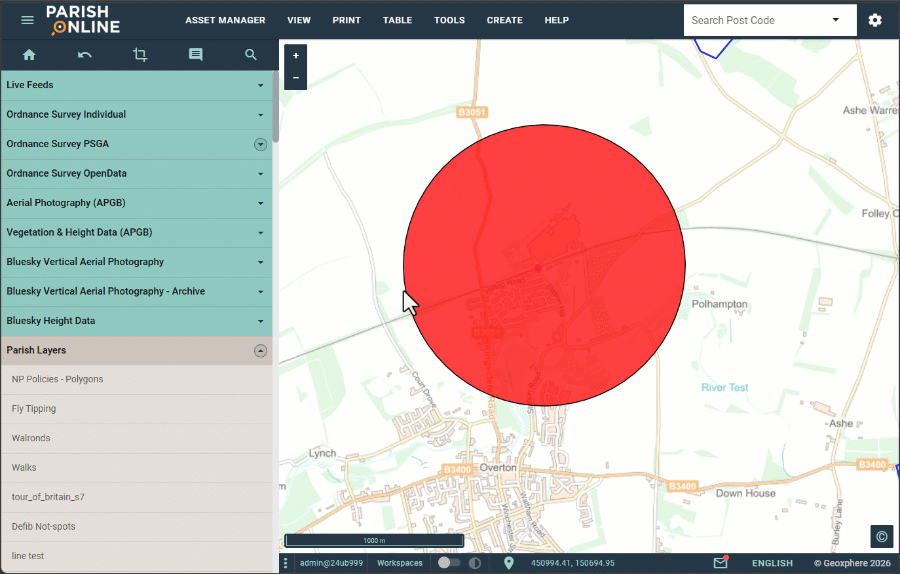Open the comment annotation icon
This screenshot has height=574, width=900.
(x=195, y=55)
